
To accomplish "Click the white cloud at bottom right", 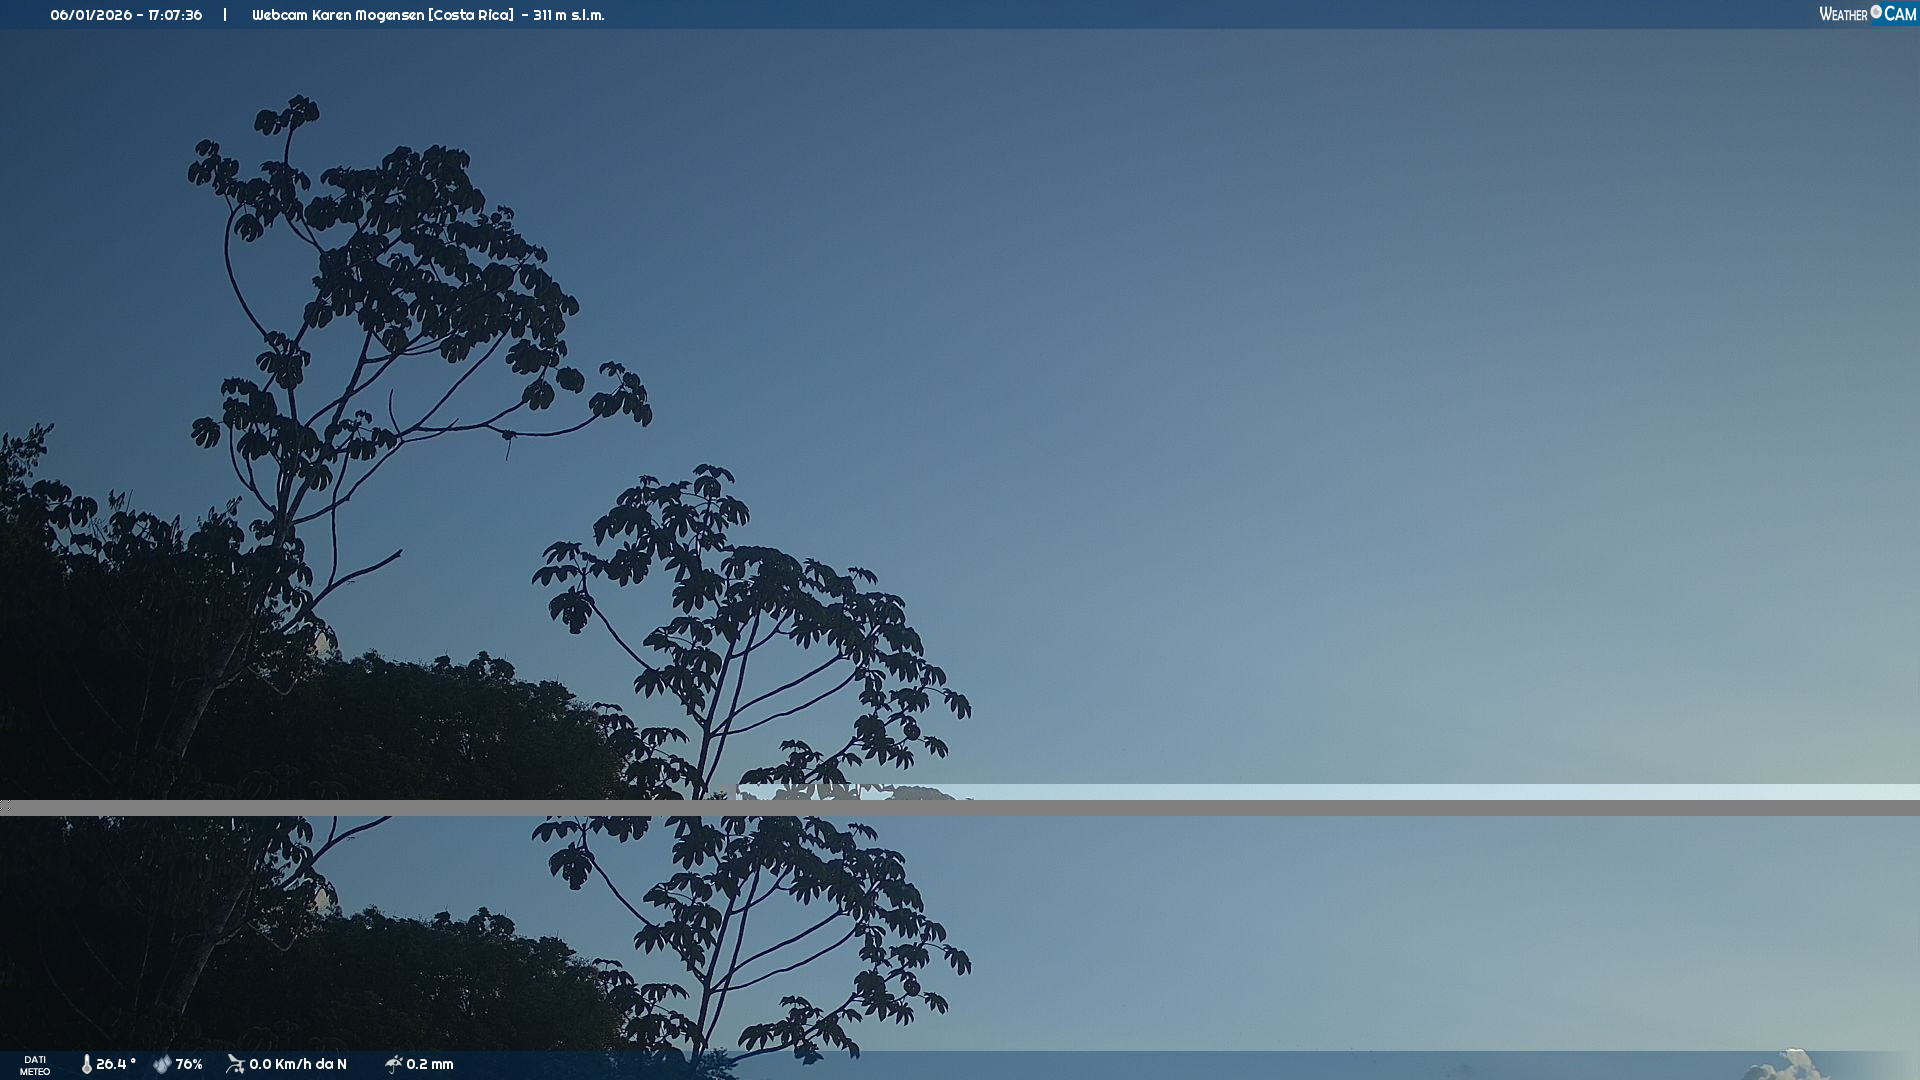I will tap(1795, 1065).
